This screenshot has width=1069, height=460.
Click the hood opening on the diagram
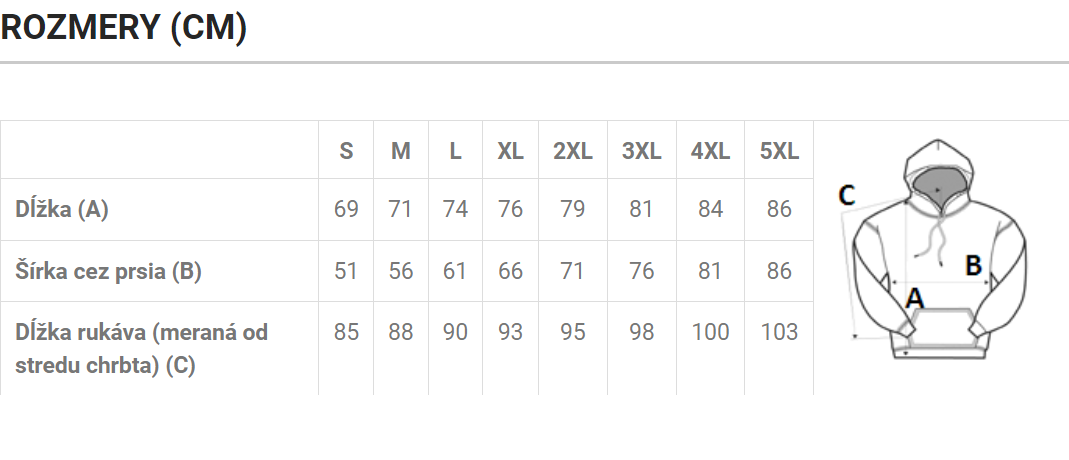(x=937, y=187)
